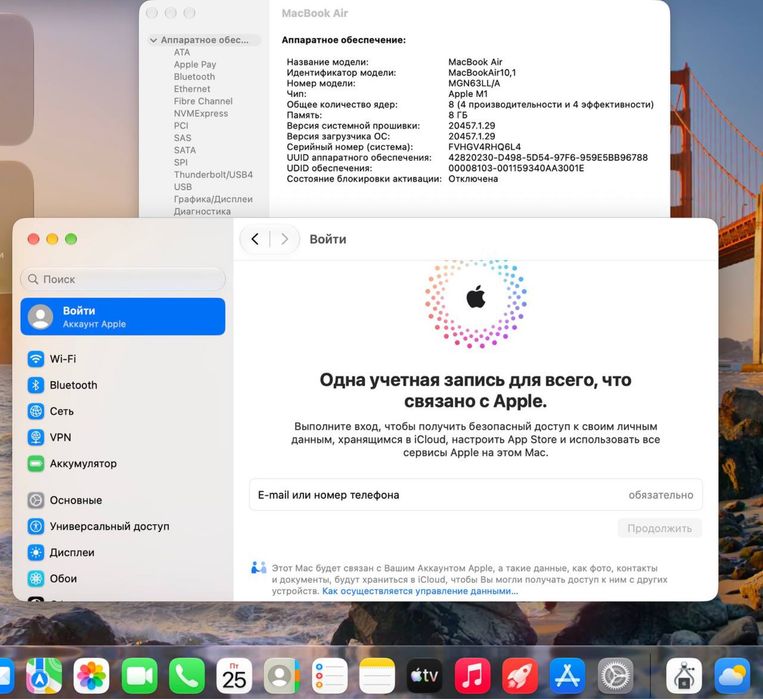Open System Settings gear in Dock
The width and height of the screenshot is (763, 699).
tap(615, 676)
